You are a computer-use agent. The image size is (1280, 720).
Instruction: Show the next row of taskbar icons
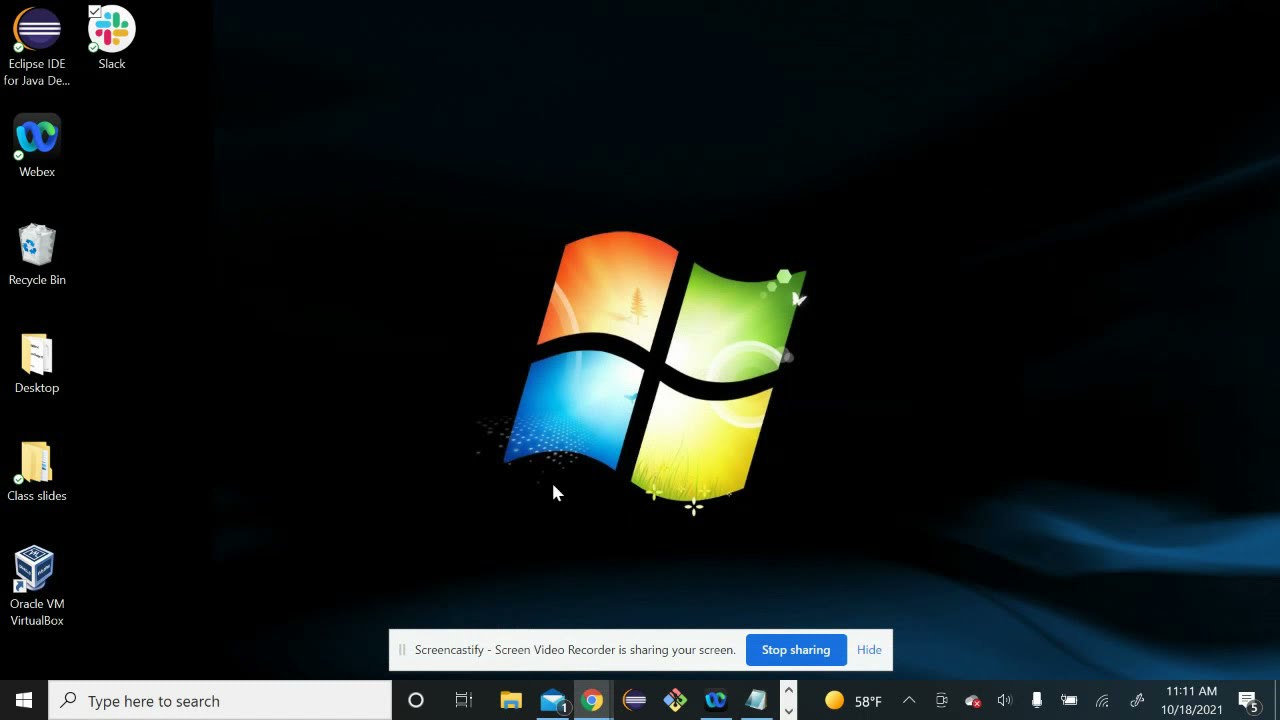788,711
